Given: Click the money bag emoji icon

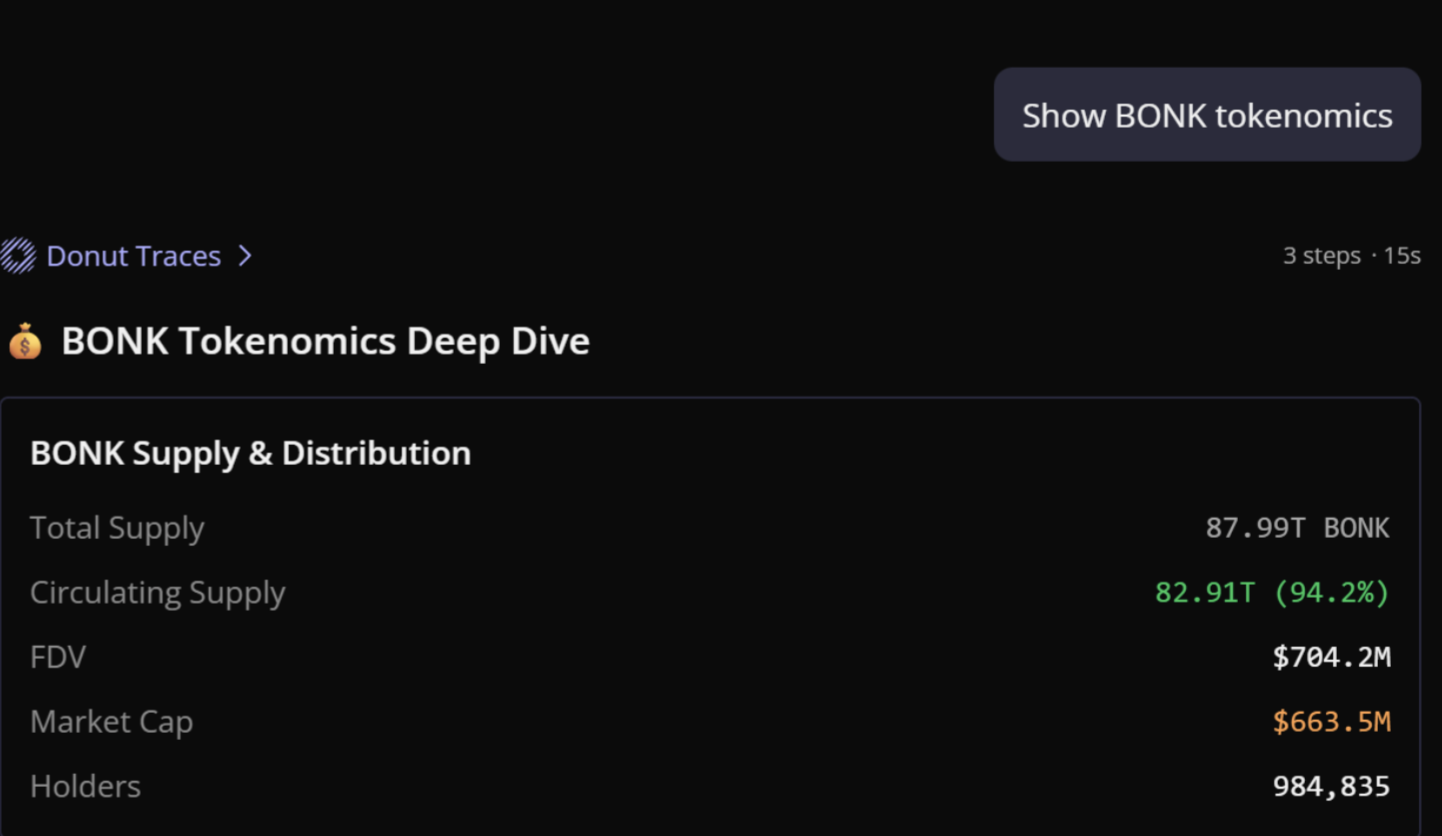Looking at the screenshot, I should (x=25, y=342).
